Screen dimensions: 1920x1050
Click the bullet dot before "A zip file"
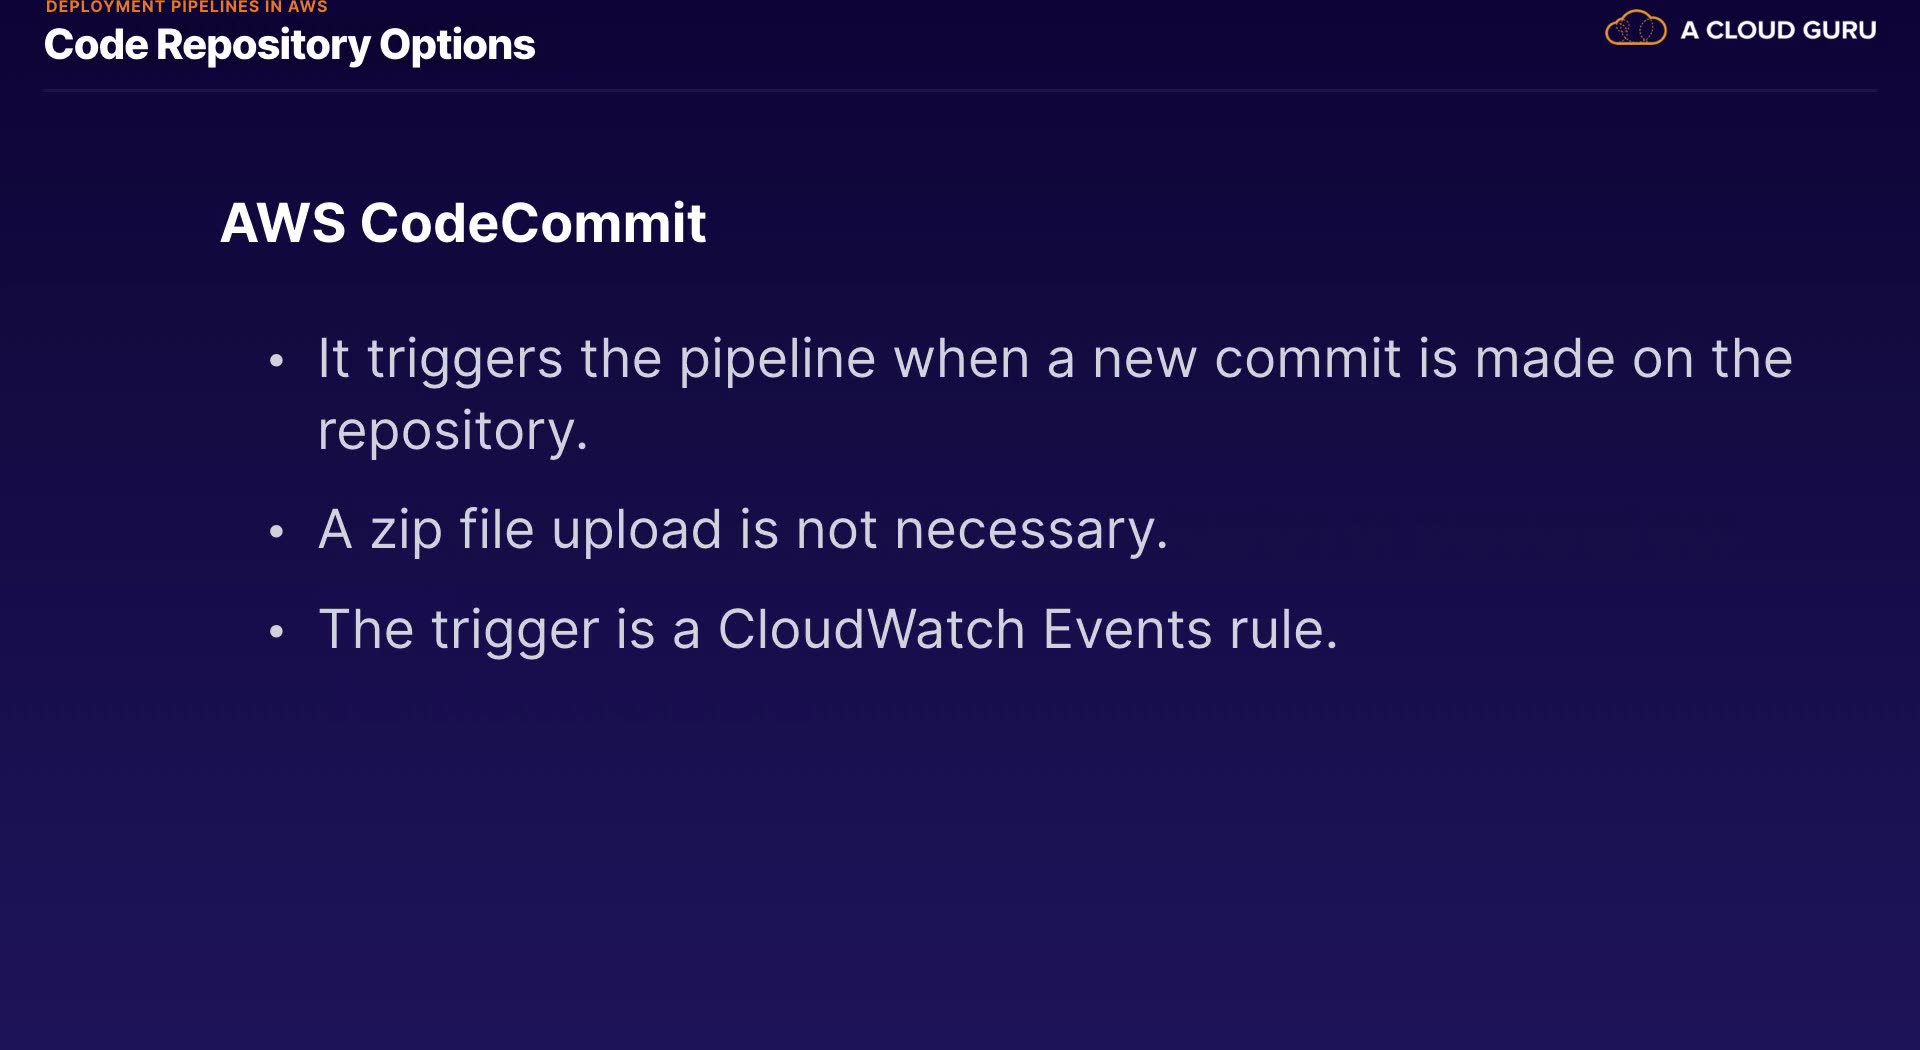(277, 531)
